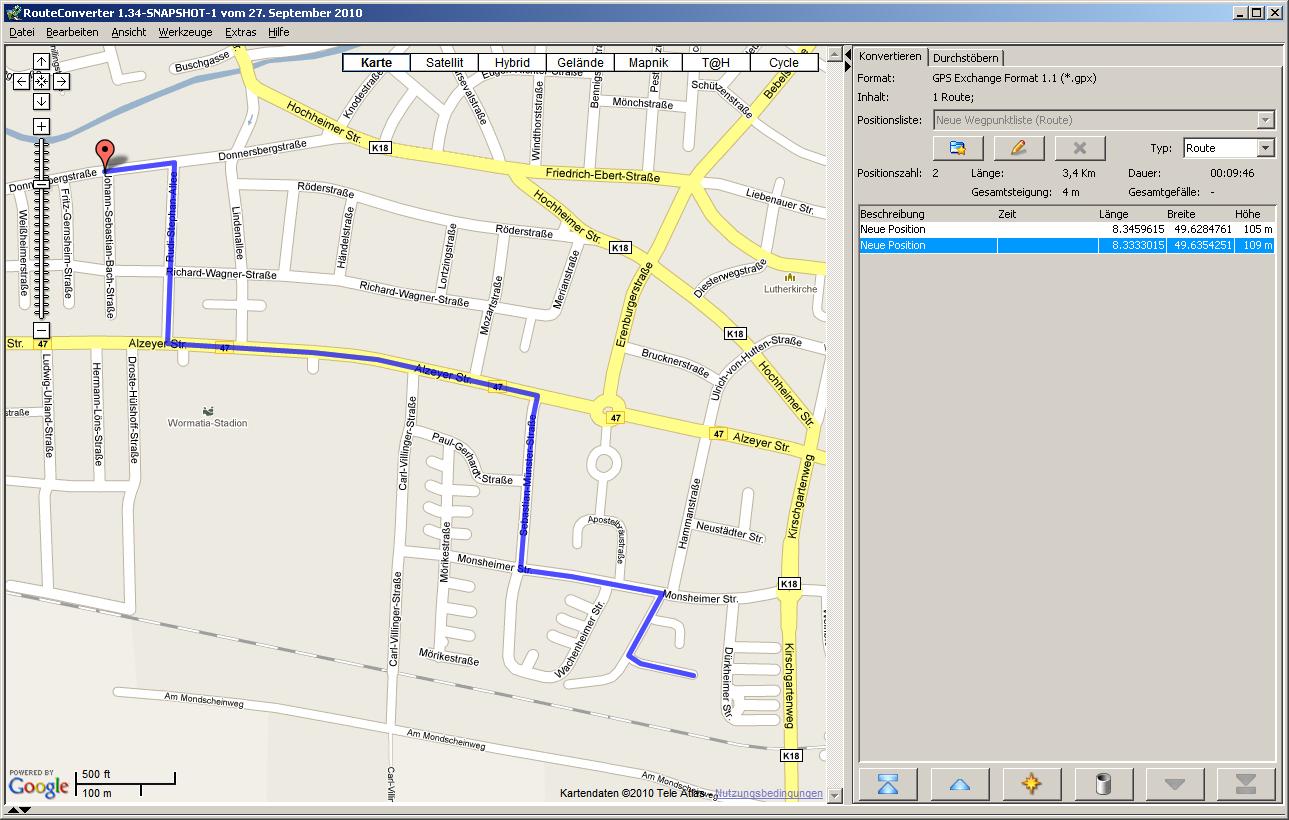The width and height of the screenshot is (1289, 820).
Task: Delete selected position with trash can button
Action: (1104, 784)
